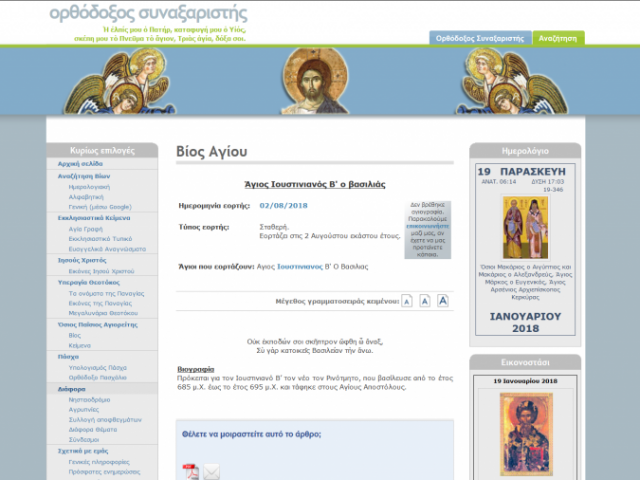This screenshot has height=480, width=640.
Task: Select the smallest text size icon
Action: click(x=407, y=301)
